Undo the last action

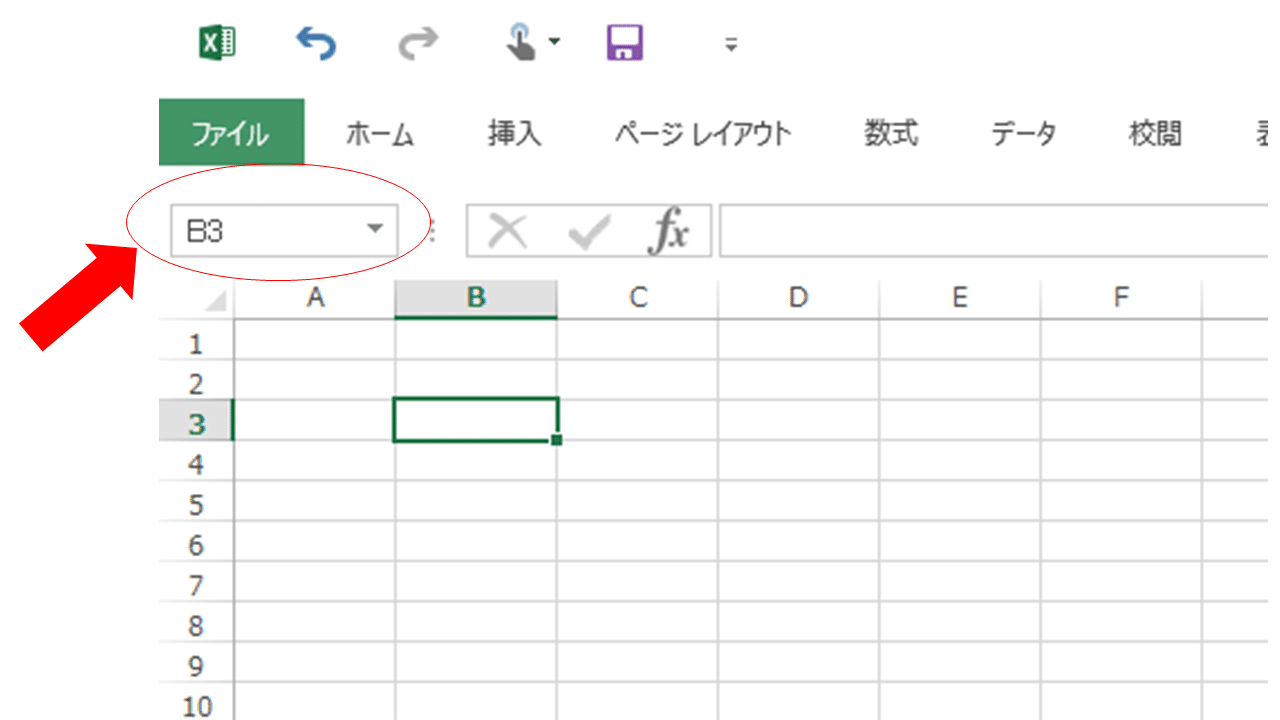pos(316,43)
